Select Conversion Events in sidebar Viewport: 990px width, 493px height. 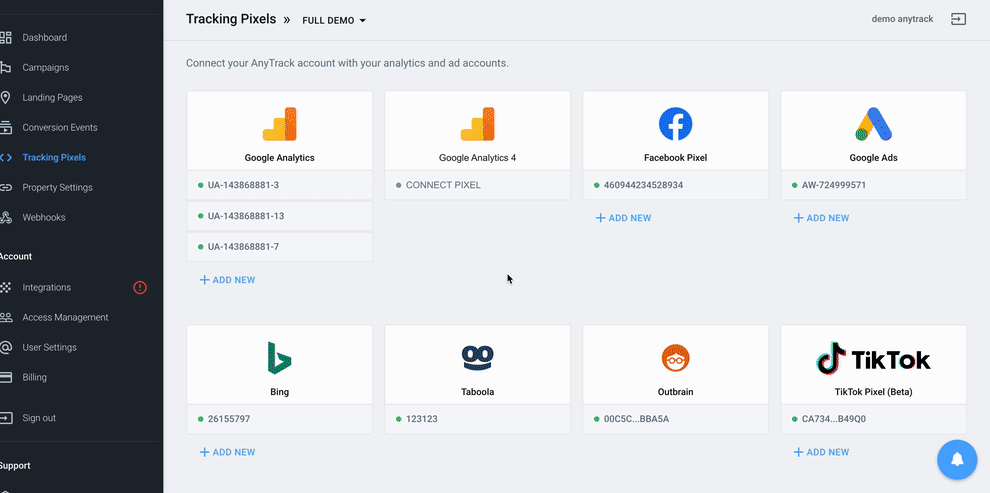pyautogui.click(x=60, y=128)
